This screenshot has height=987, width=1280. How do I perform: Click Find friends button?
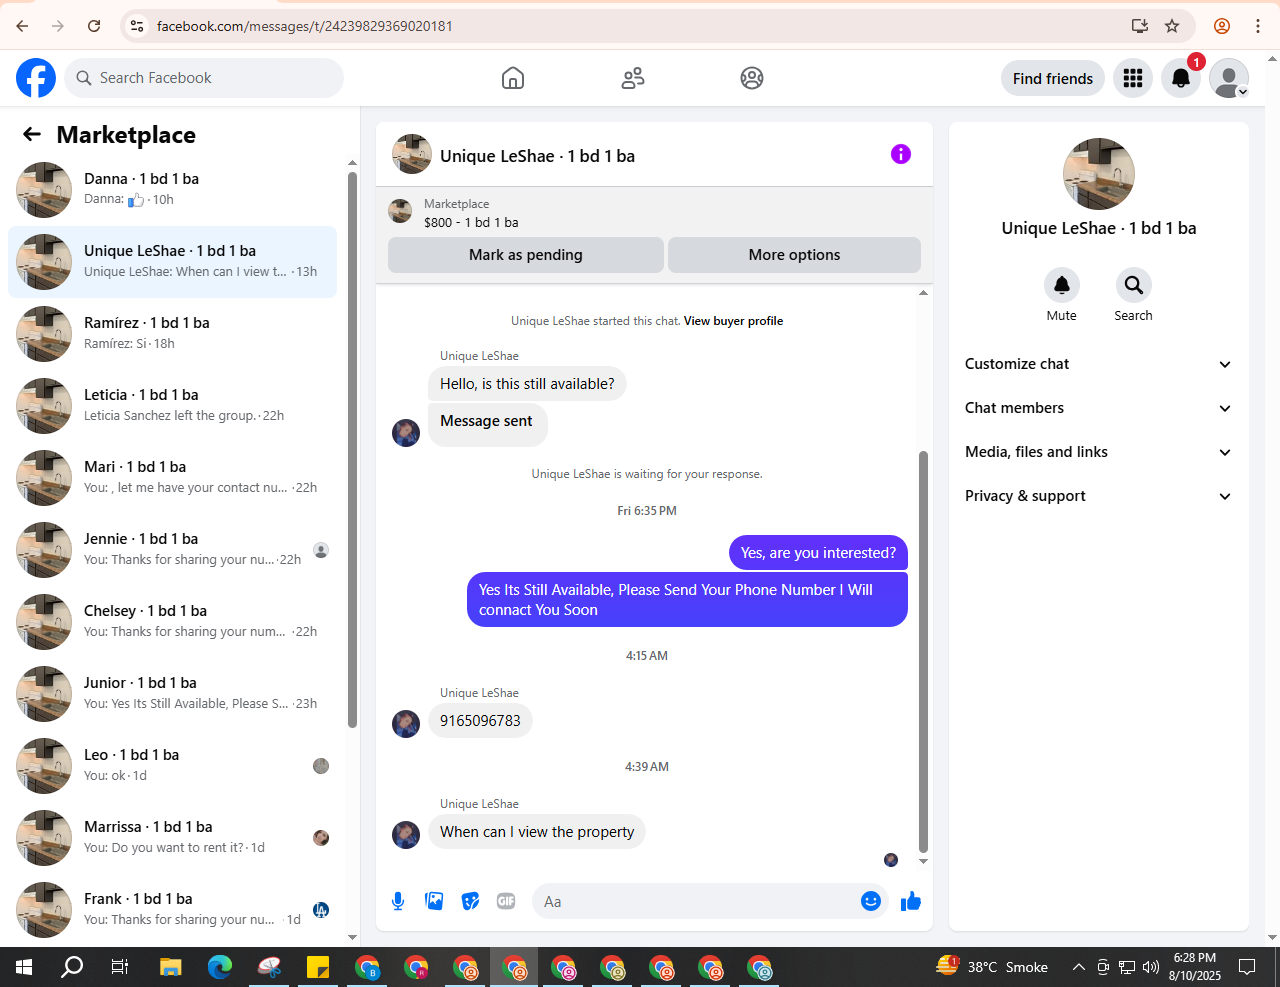pos(1053,78)
